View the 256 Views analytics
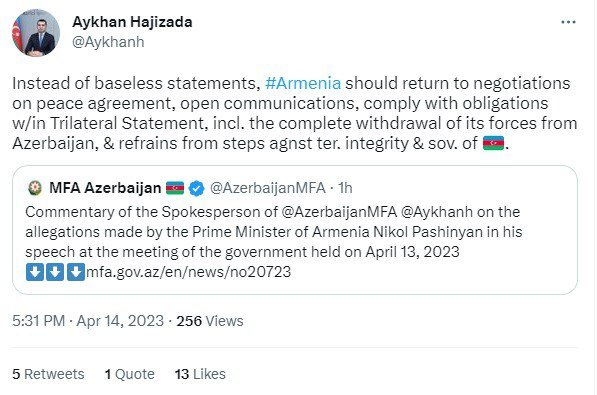 pos(209,321)
